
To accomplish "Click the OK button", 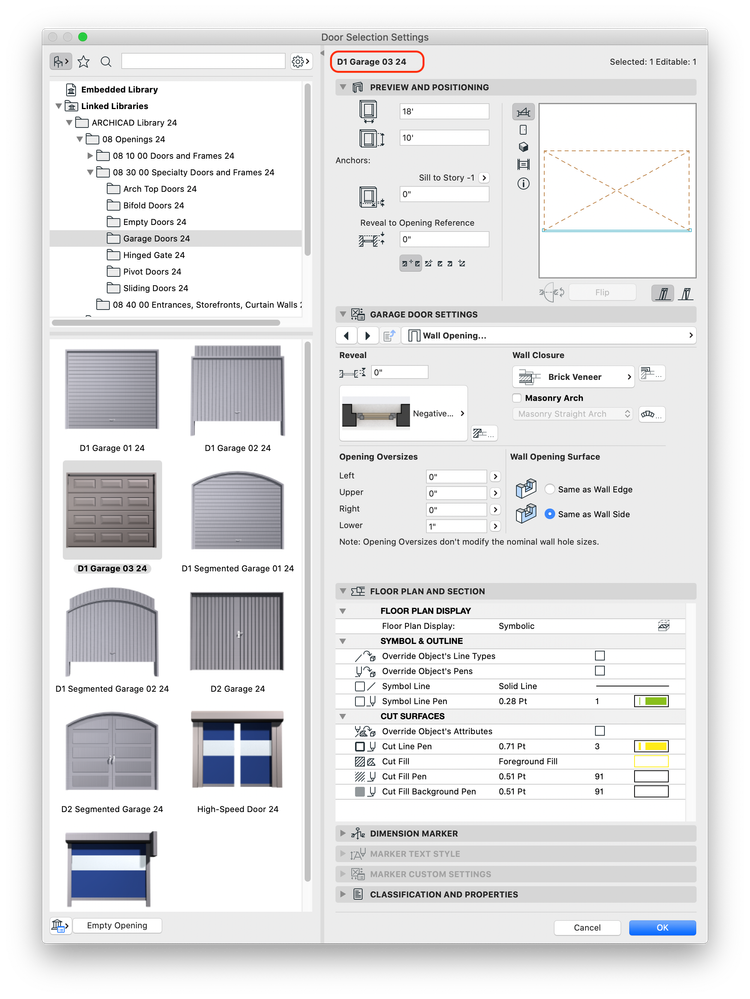I will [x=662, y=928].
